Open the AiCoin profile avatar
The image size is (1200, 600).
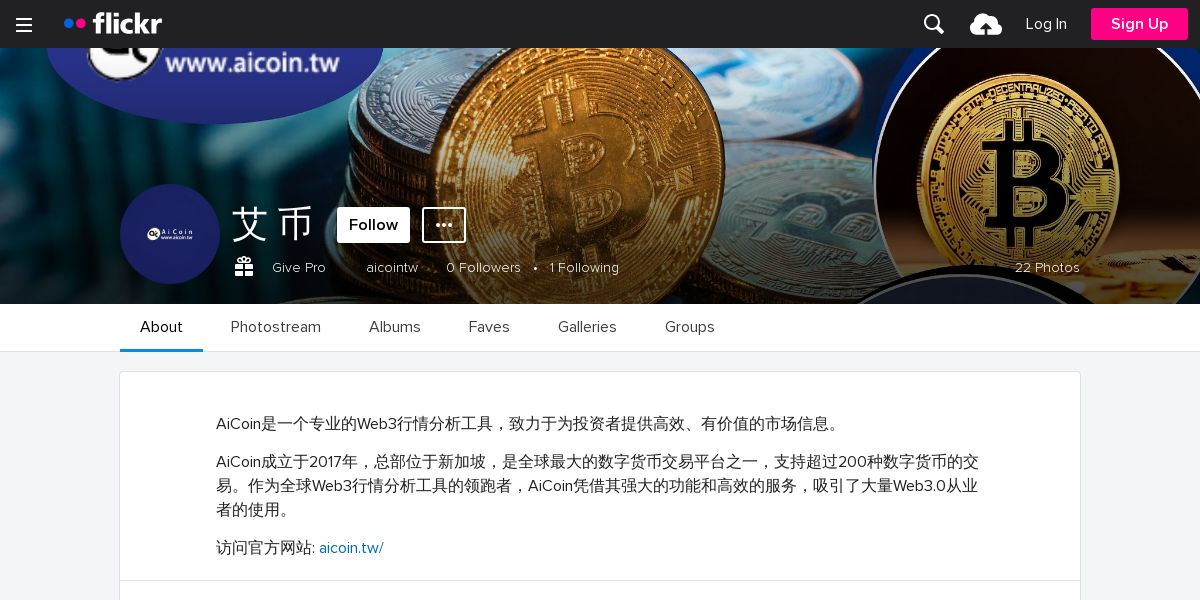[x=170, y=234]
